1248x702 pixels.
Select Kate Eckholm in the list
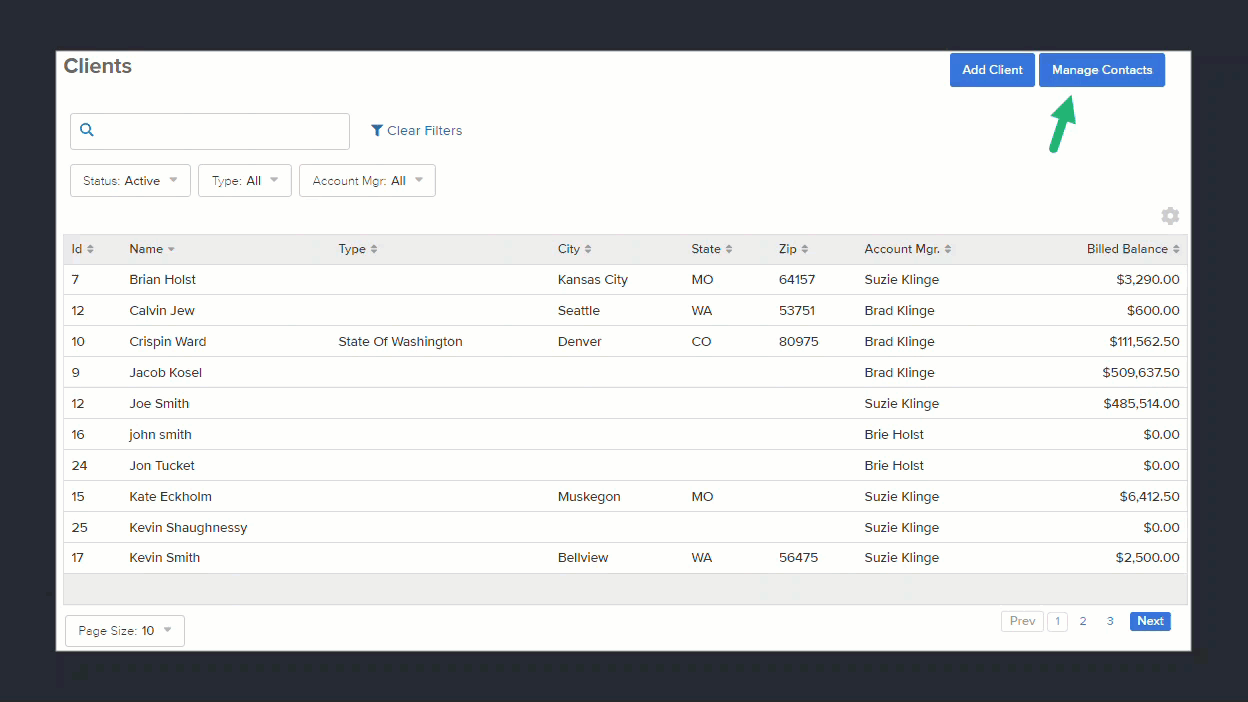click(170, 497)
